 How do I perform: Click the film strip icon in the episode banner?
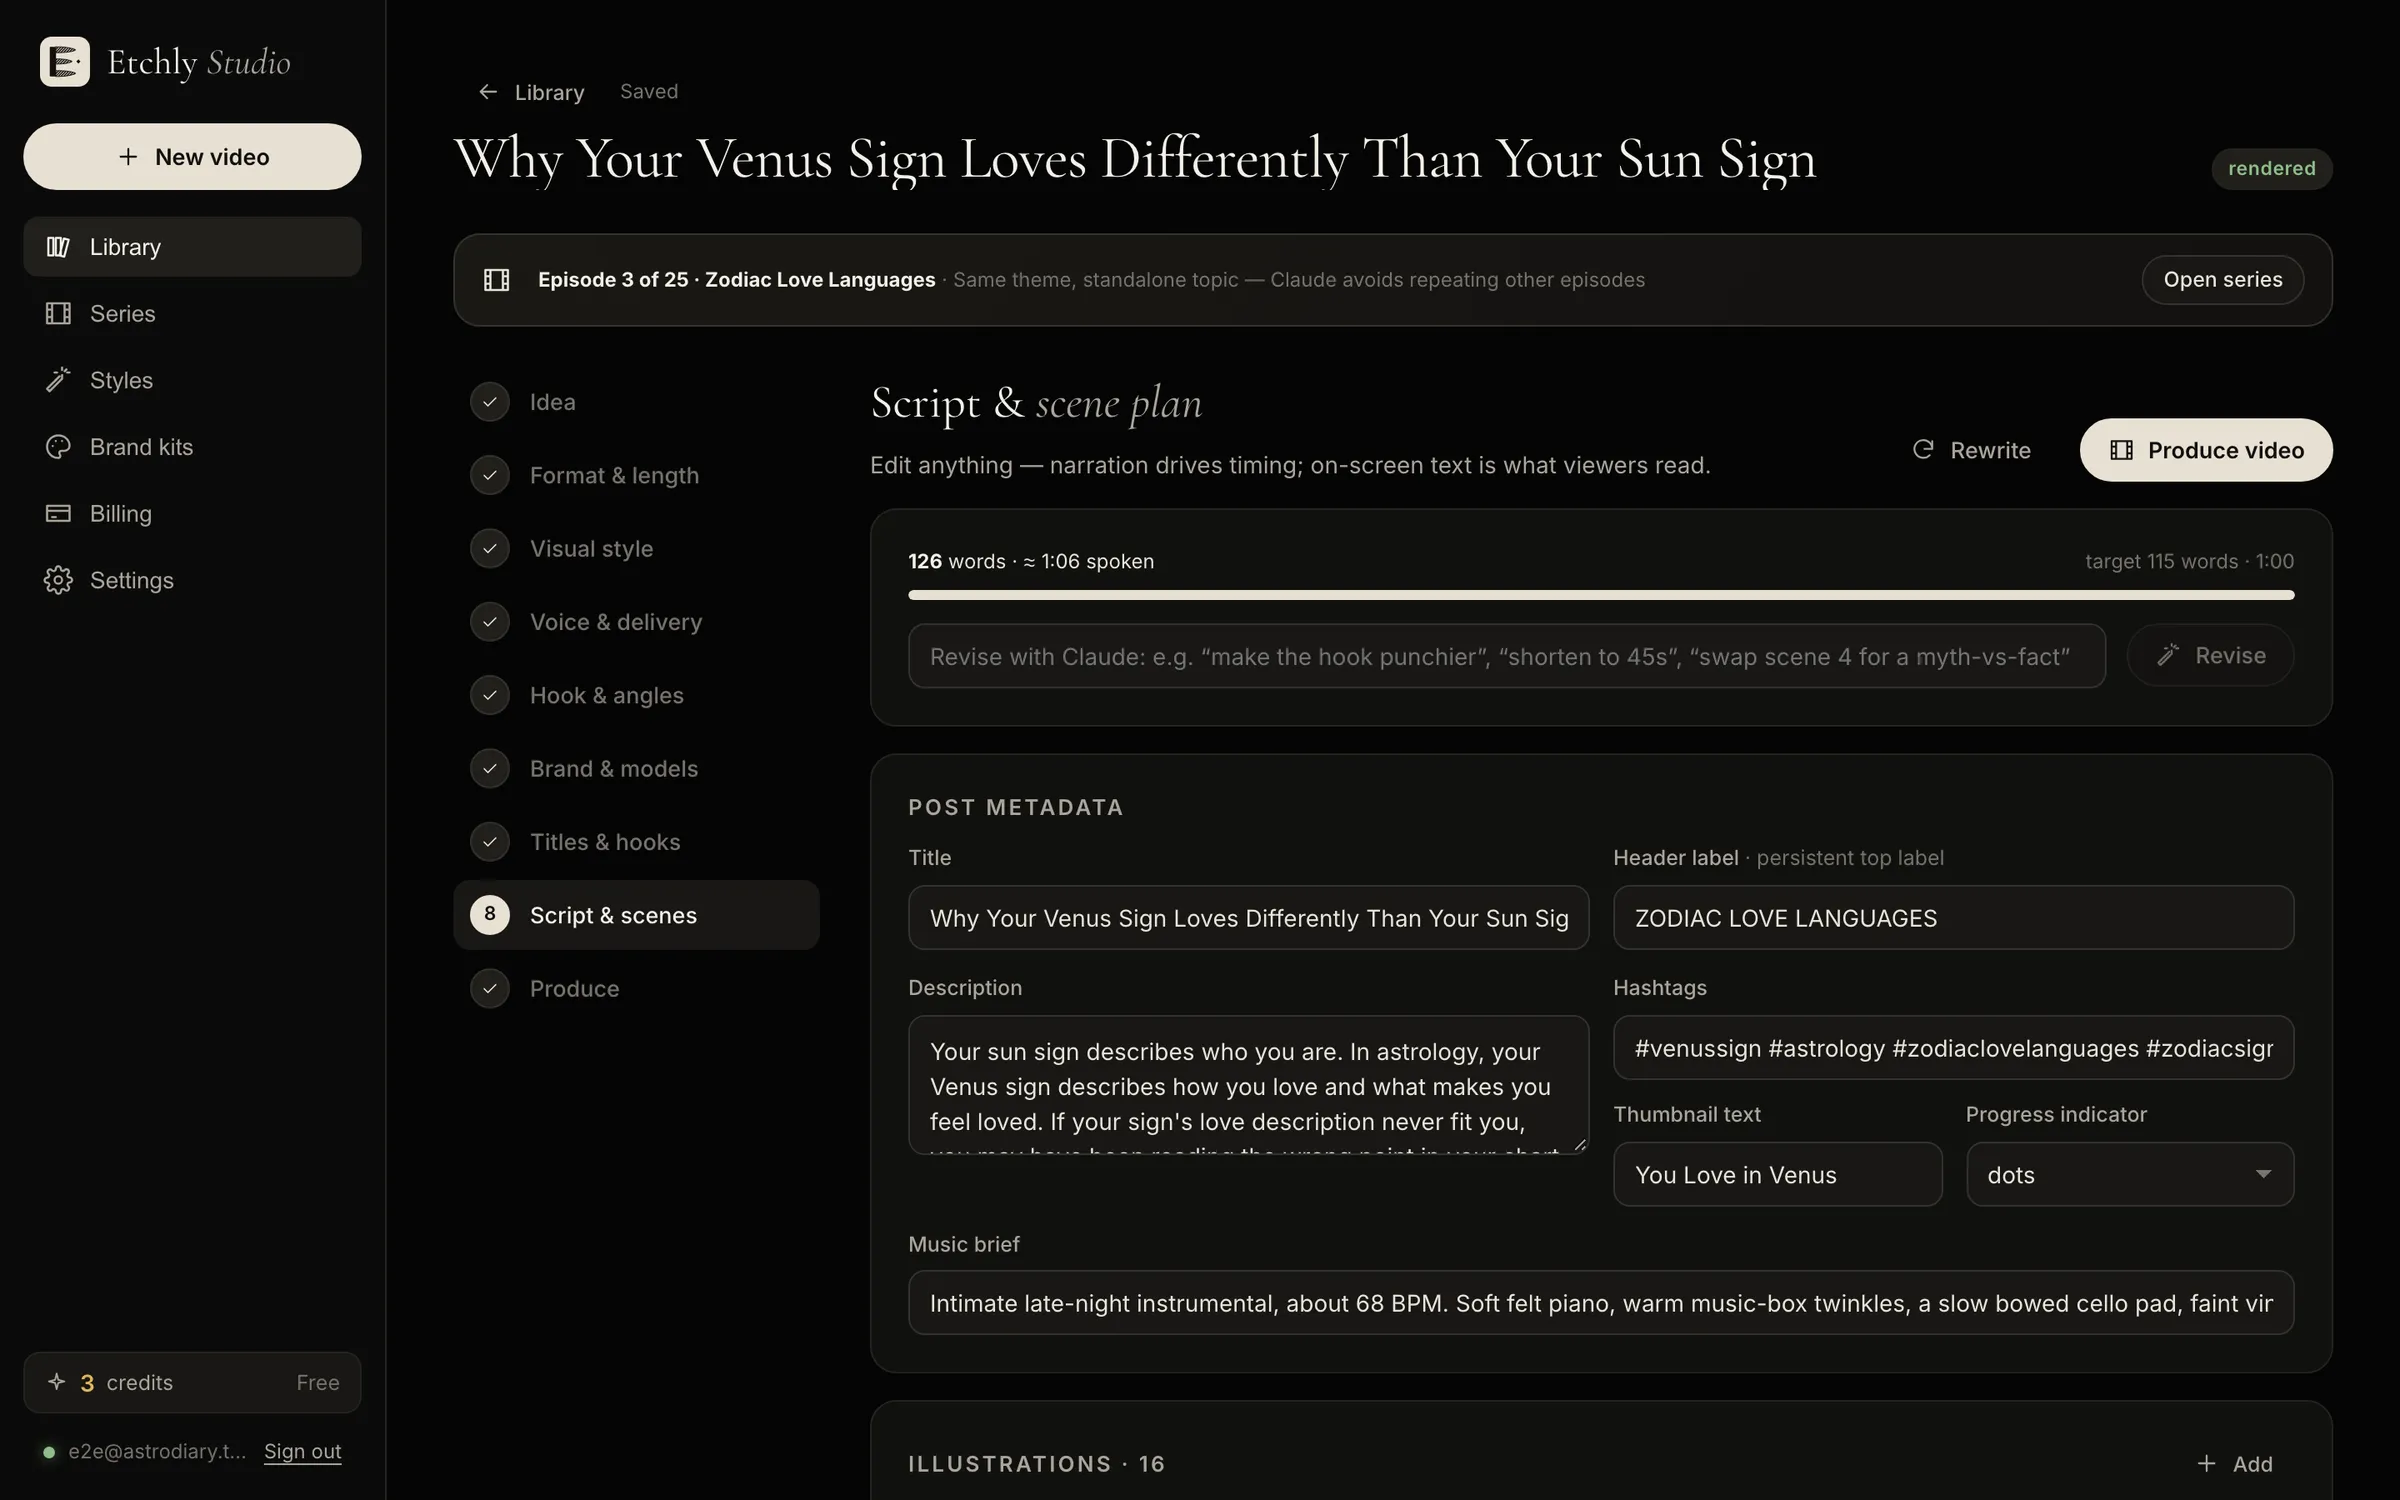coord(497,280)
